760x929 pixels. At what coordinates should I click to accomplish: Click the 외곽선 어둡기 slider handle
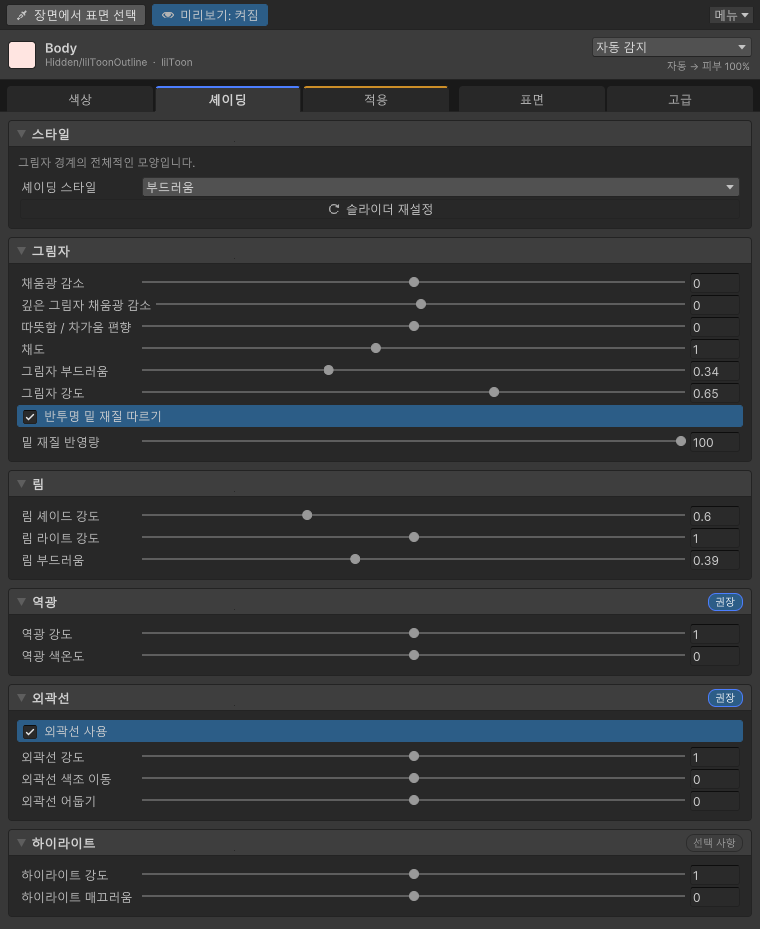click(x=414, y=800)
